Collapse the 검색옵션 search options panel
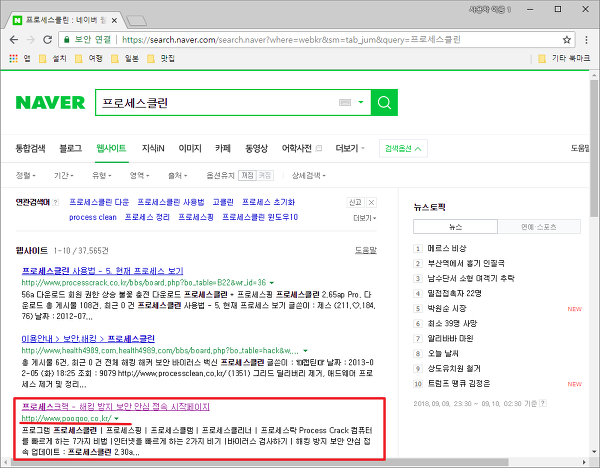 (x=403, y=148)
